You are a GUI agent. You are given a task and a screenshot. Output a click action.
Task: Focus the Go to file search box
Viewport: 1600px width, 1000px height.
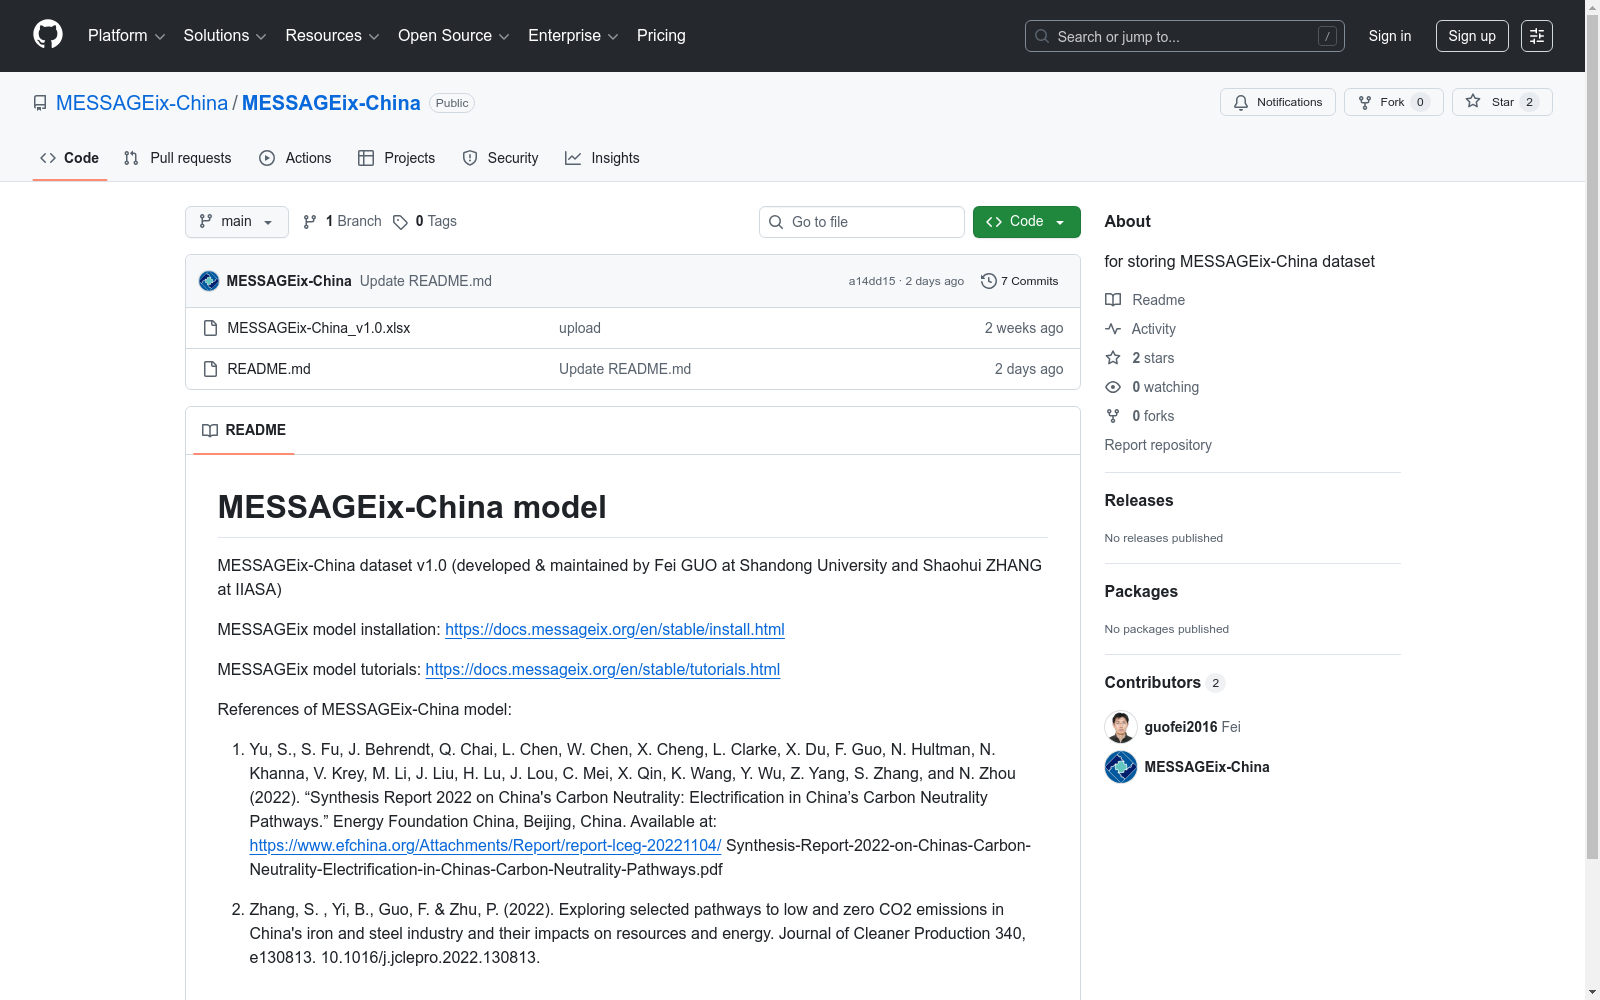(x=862, y=222)
